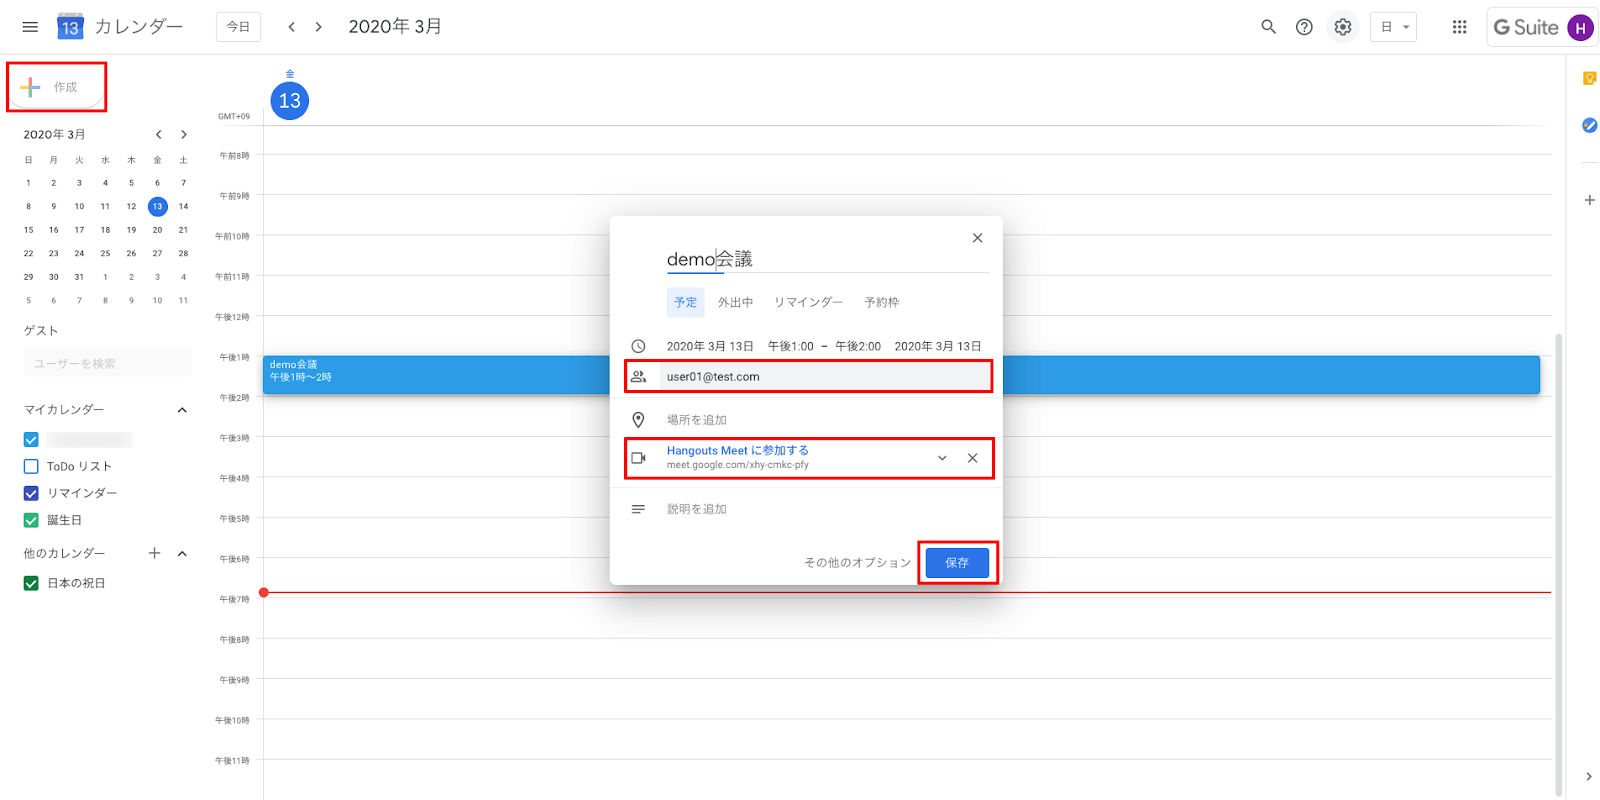
Task: Click the 今日 today button
Action: click(x=238, y=27)
